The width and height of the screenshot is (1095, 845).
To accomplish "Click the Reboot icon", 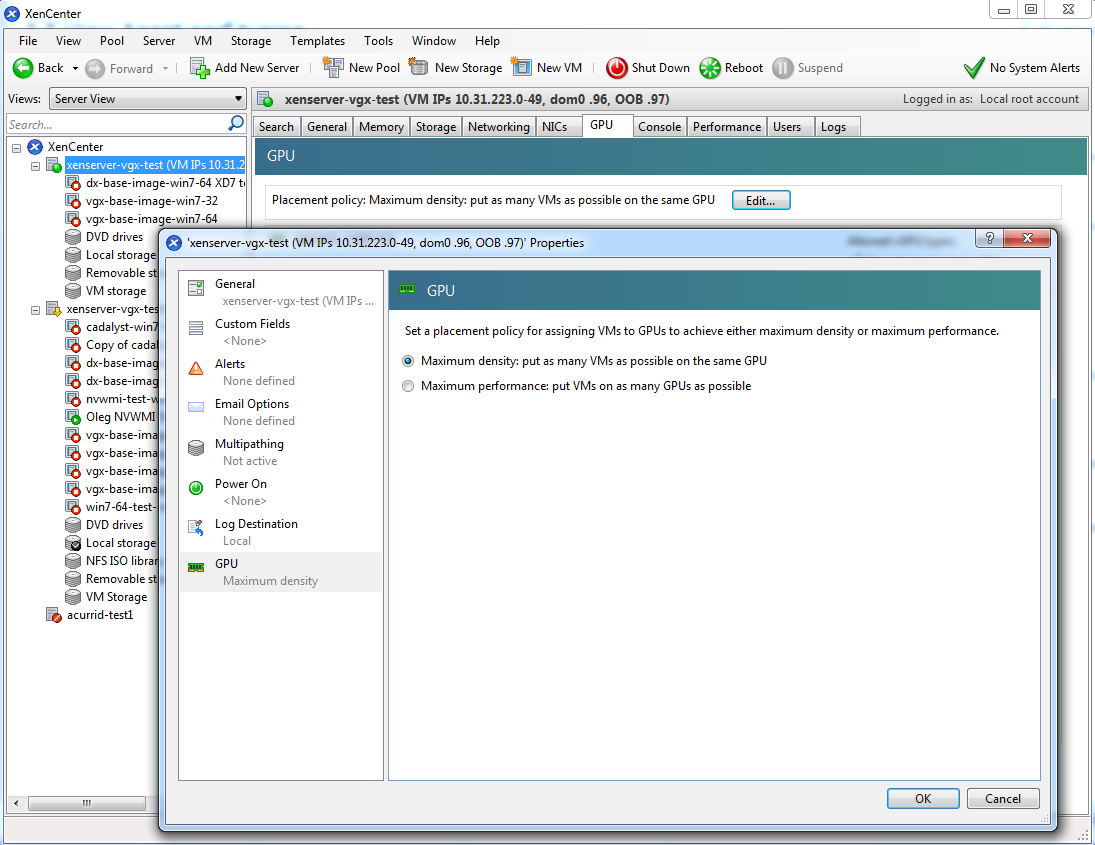I will click(709, 67).
